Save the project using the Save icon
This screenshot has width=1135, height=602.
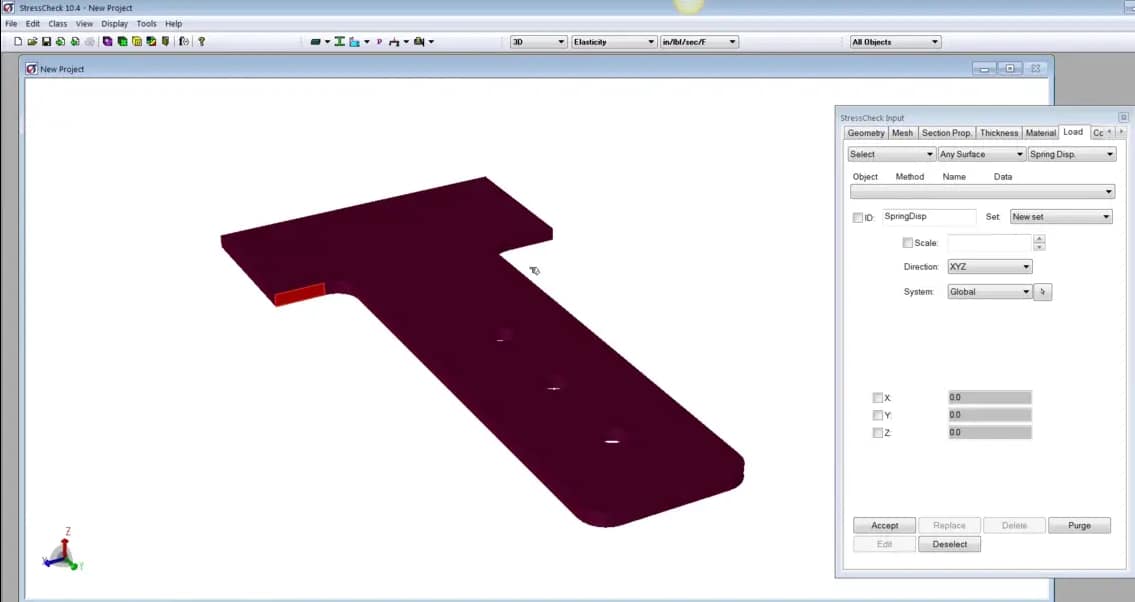tap(44, 41)
